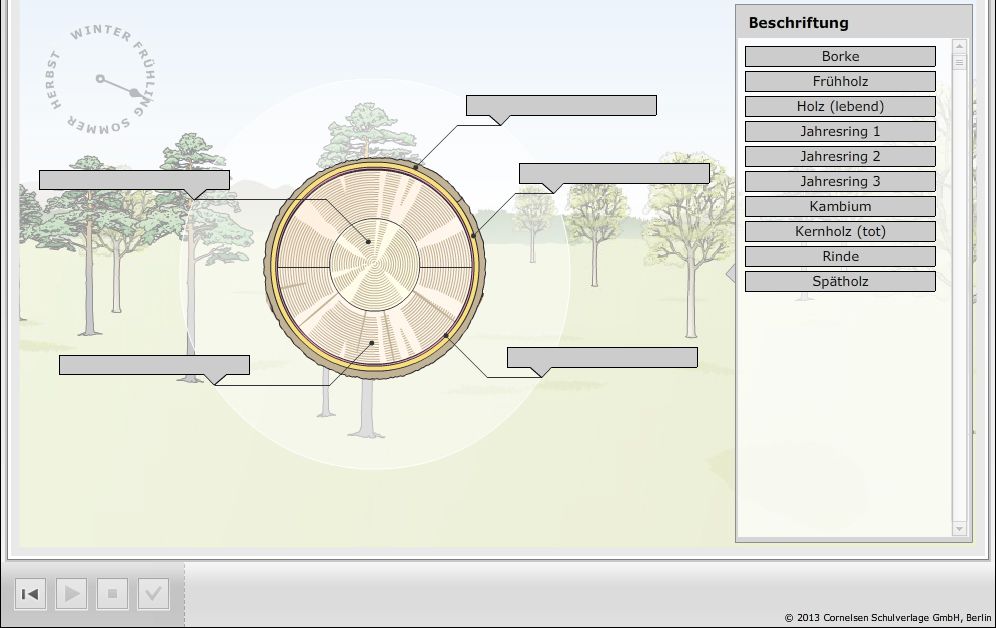The height and width of the screenshot is (628, 996).
Task: Click the skip-to-start playback button
Action: tap(30, 594)
